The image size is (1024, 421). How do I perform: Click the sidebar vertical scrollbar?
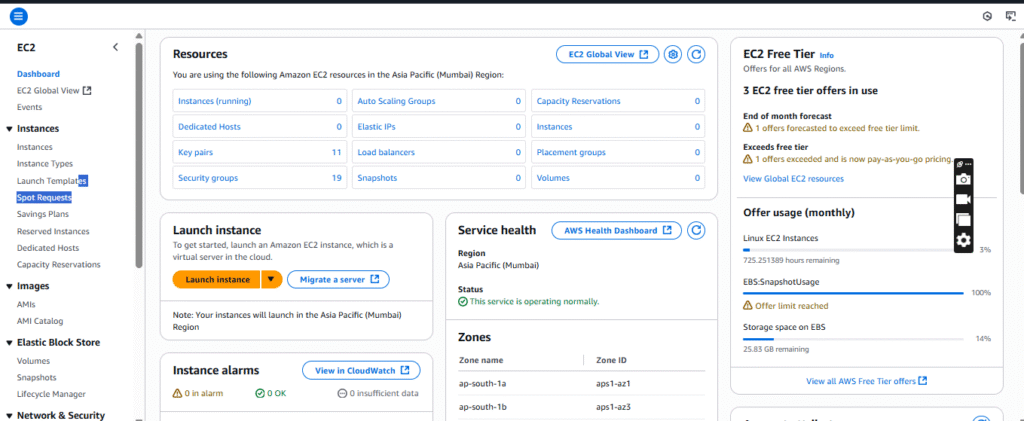[x=138, y=154]
